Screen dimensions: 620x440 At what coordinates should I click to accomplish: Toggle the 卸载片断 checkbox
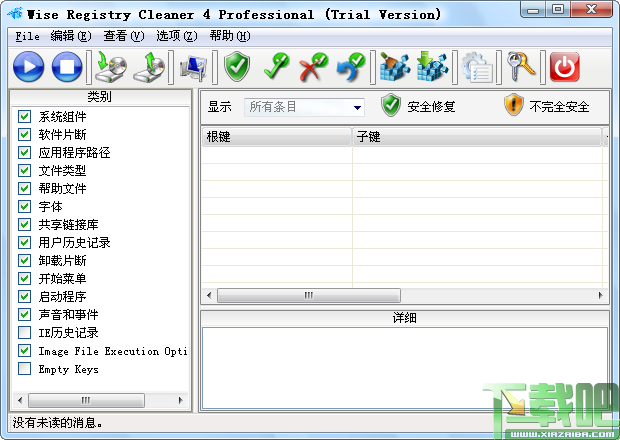point(25,260)
